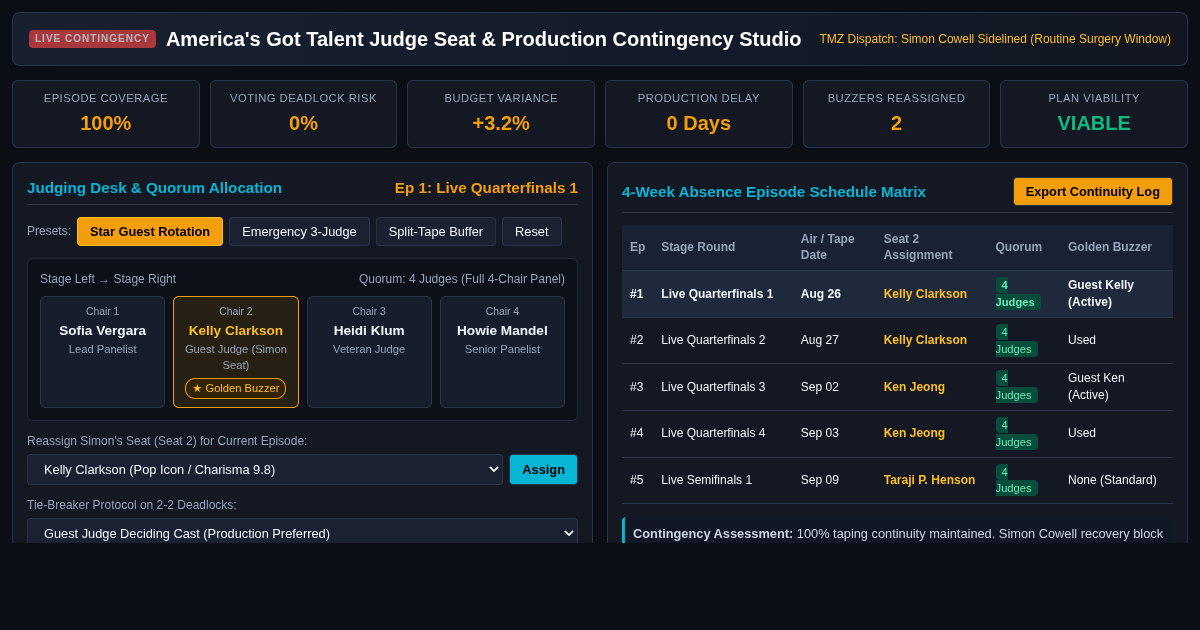1200x630 pixels.
Task: Select episode #2 Live Quarterfinals 2 row
Action: coord(897,340)
